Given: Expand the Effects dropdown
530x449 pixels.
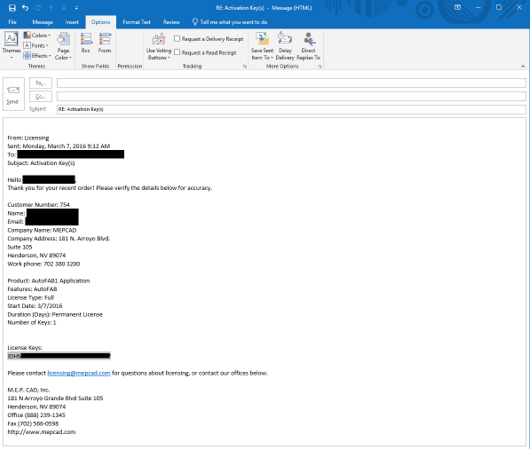Looking at the screenshot, I should coord(37,56).
